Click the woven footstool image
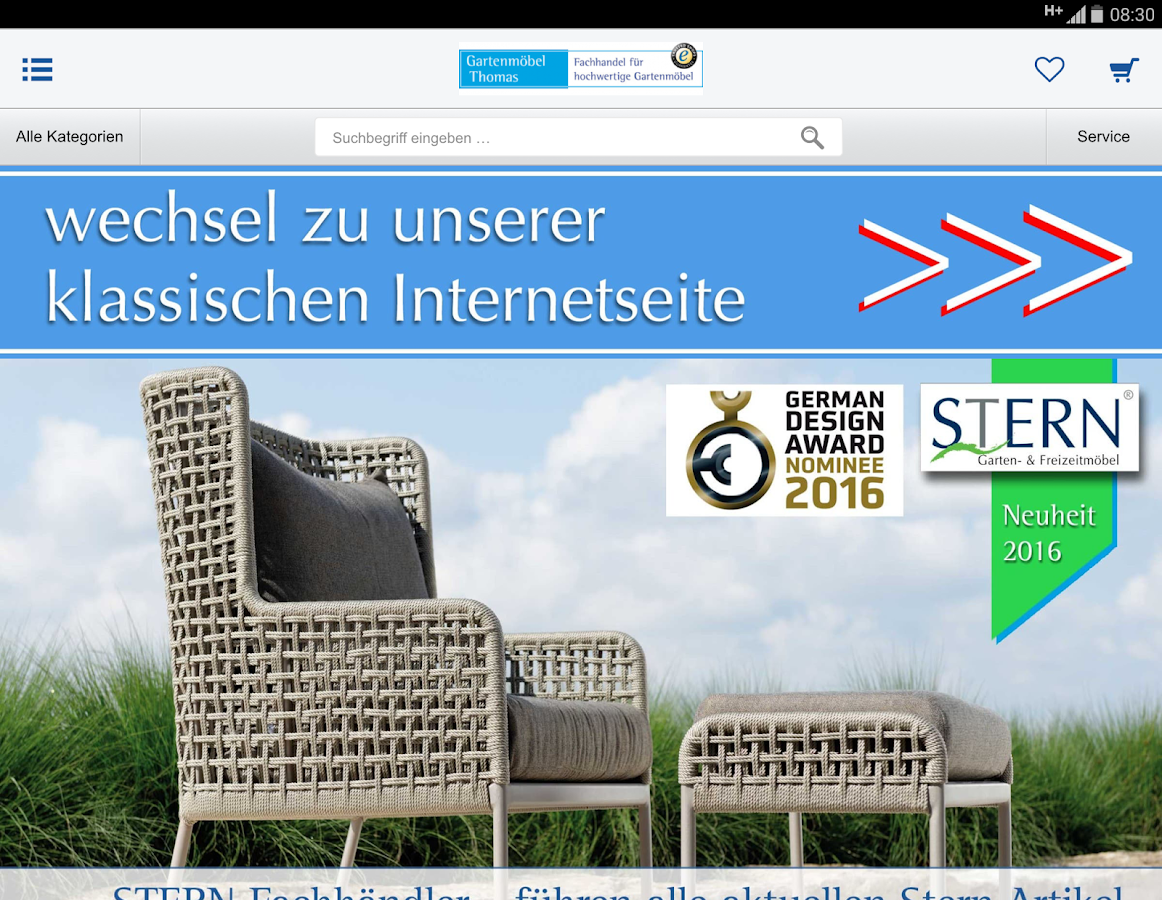 click(x=845, y=778)
